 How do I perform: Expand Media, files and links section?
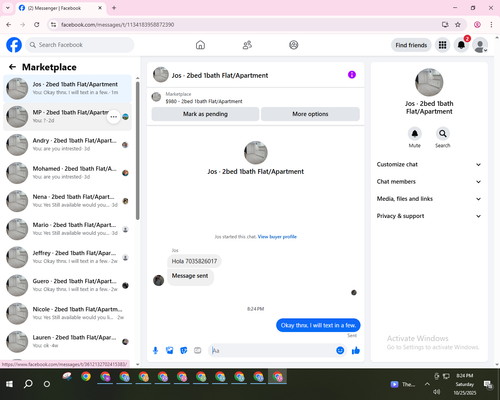pyautogui.click(x=429, y=199)
